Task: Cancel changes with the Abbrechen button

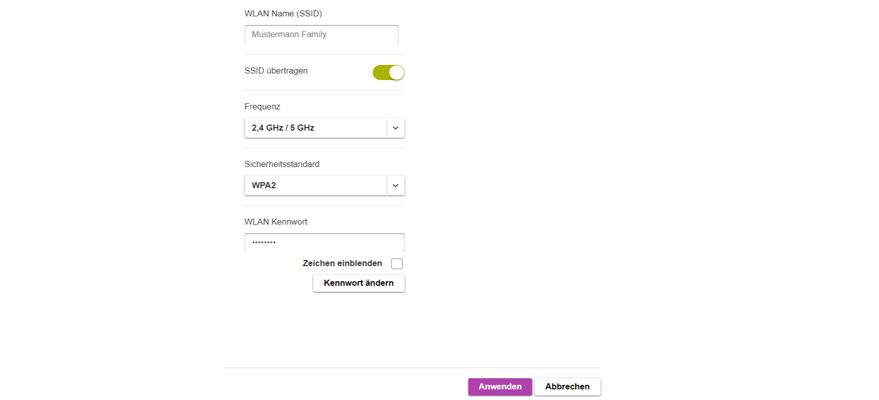Action: pyautogui.click(x=567, y=387)
